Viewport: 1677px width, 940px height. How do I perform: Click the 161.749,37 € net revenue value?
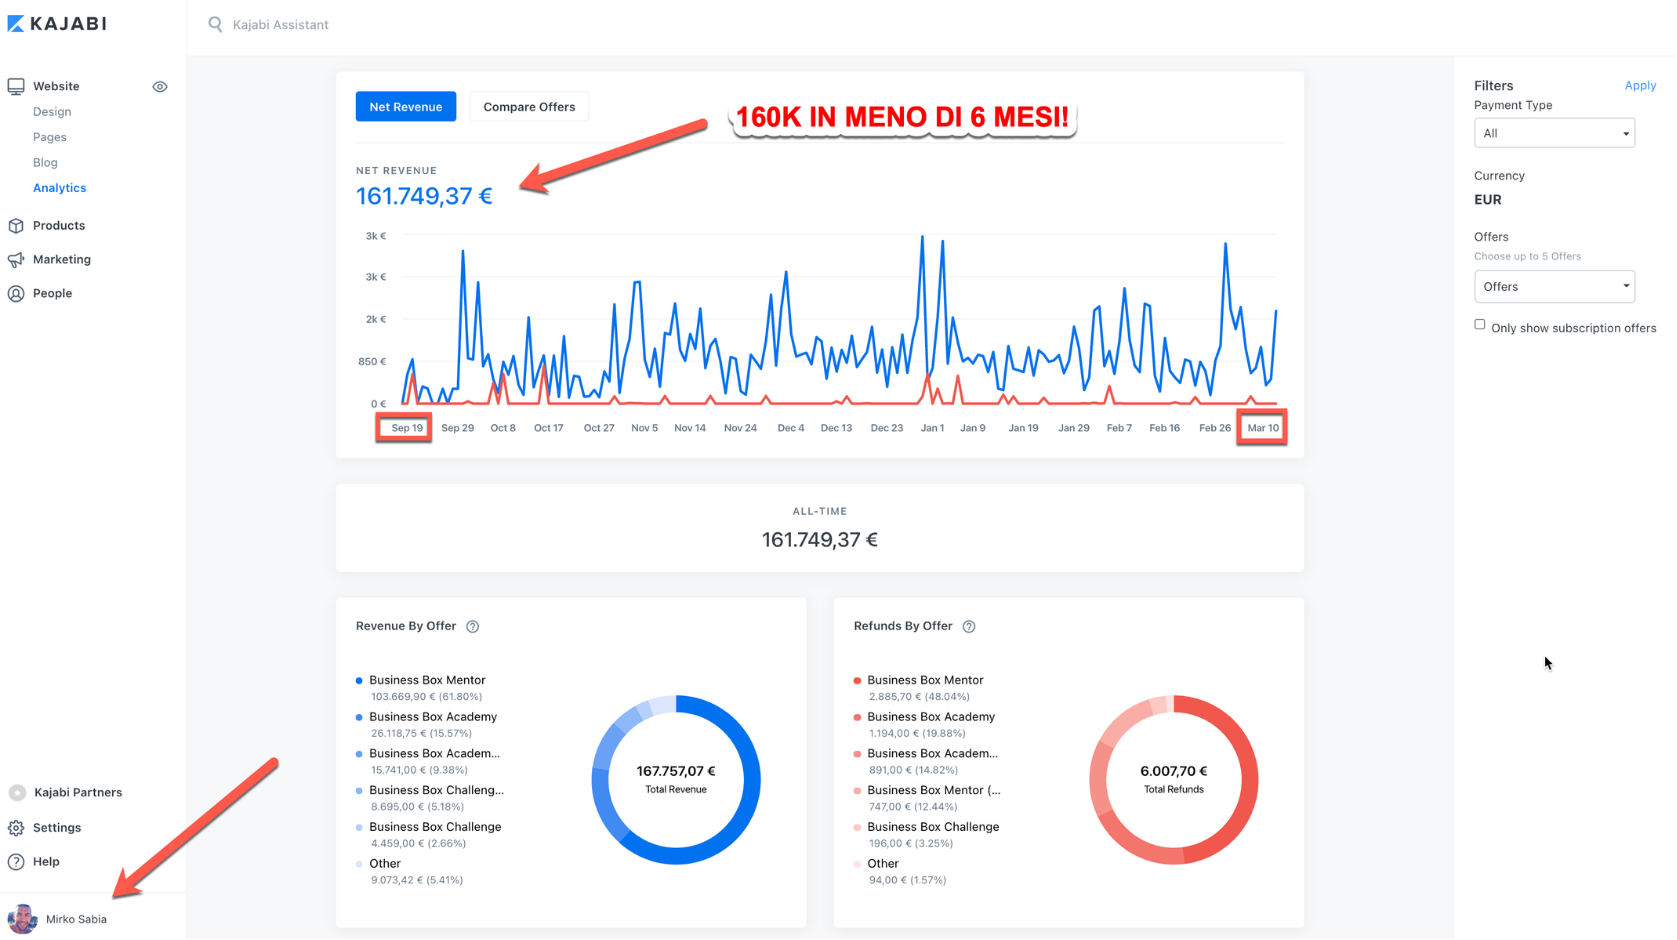[x=424, y=196]
